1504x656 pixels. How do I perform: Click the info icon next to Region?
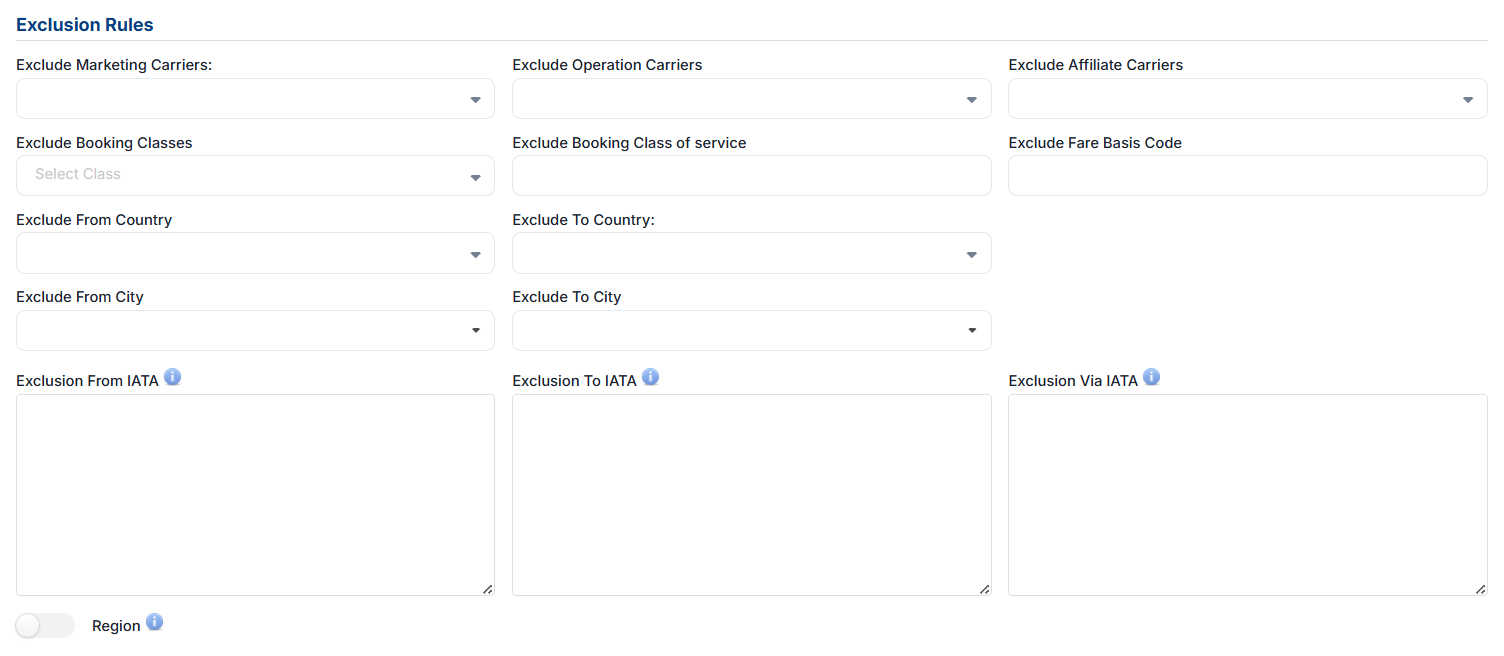click(154, 622)
